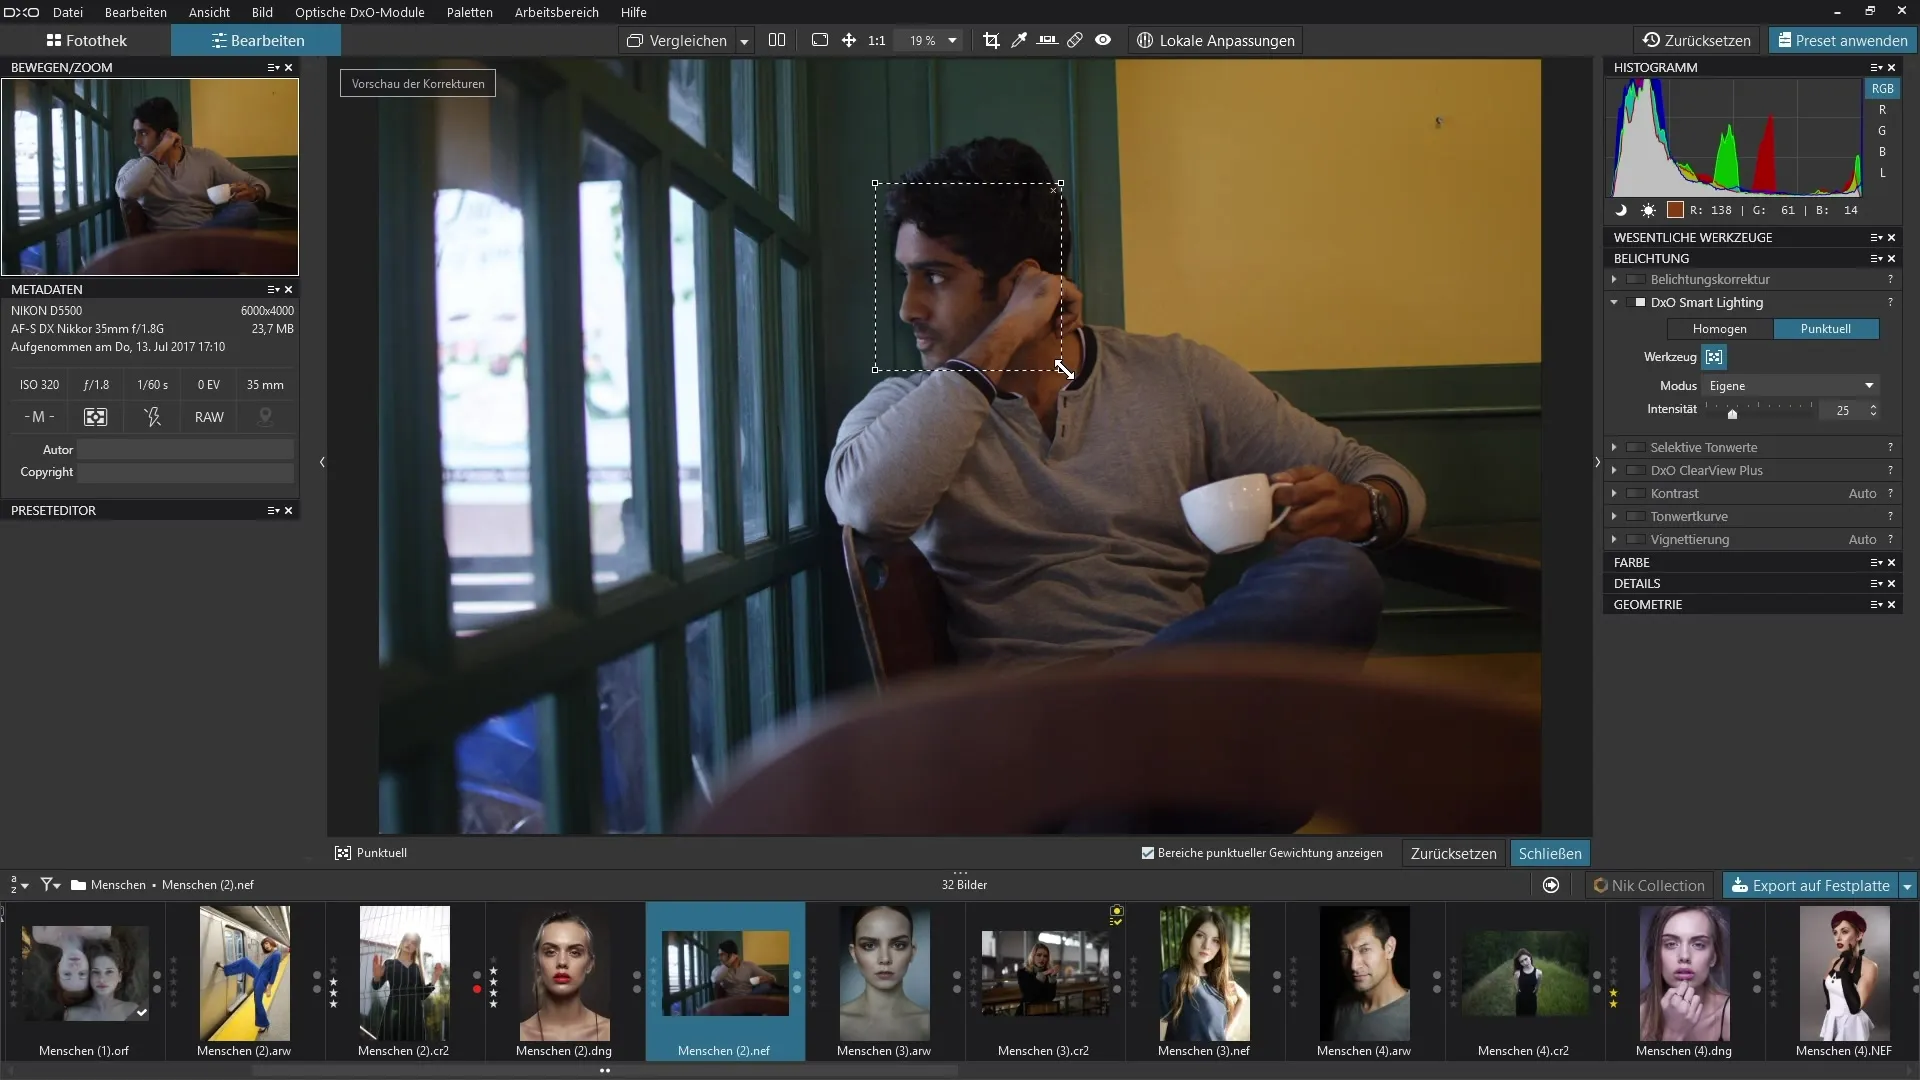
Task: Open Lokale Anpassungen
Action: click(x=1215, y=41)
